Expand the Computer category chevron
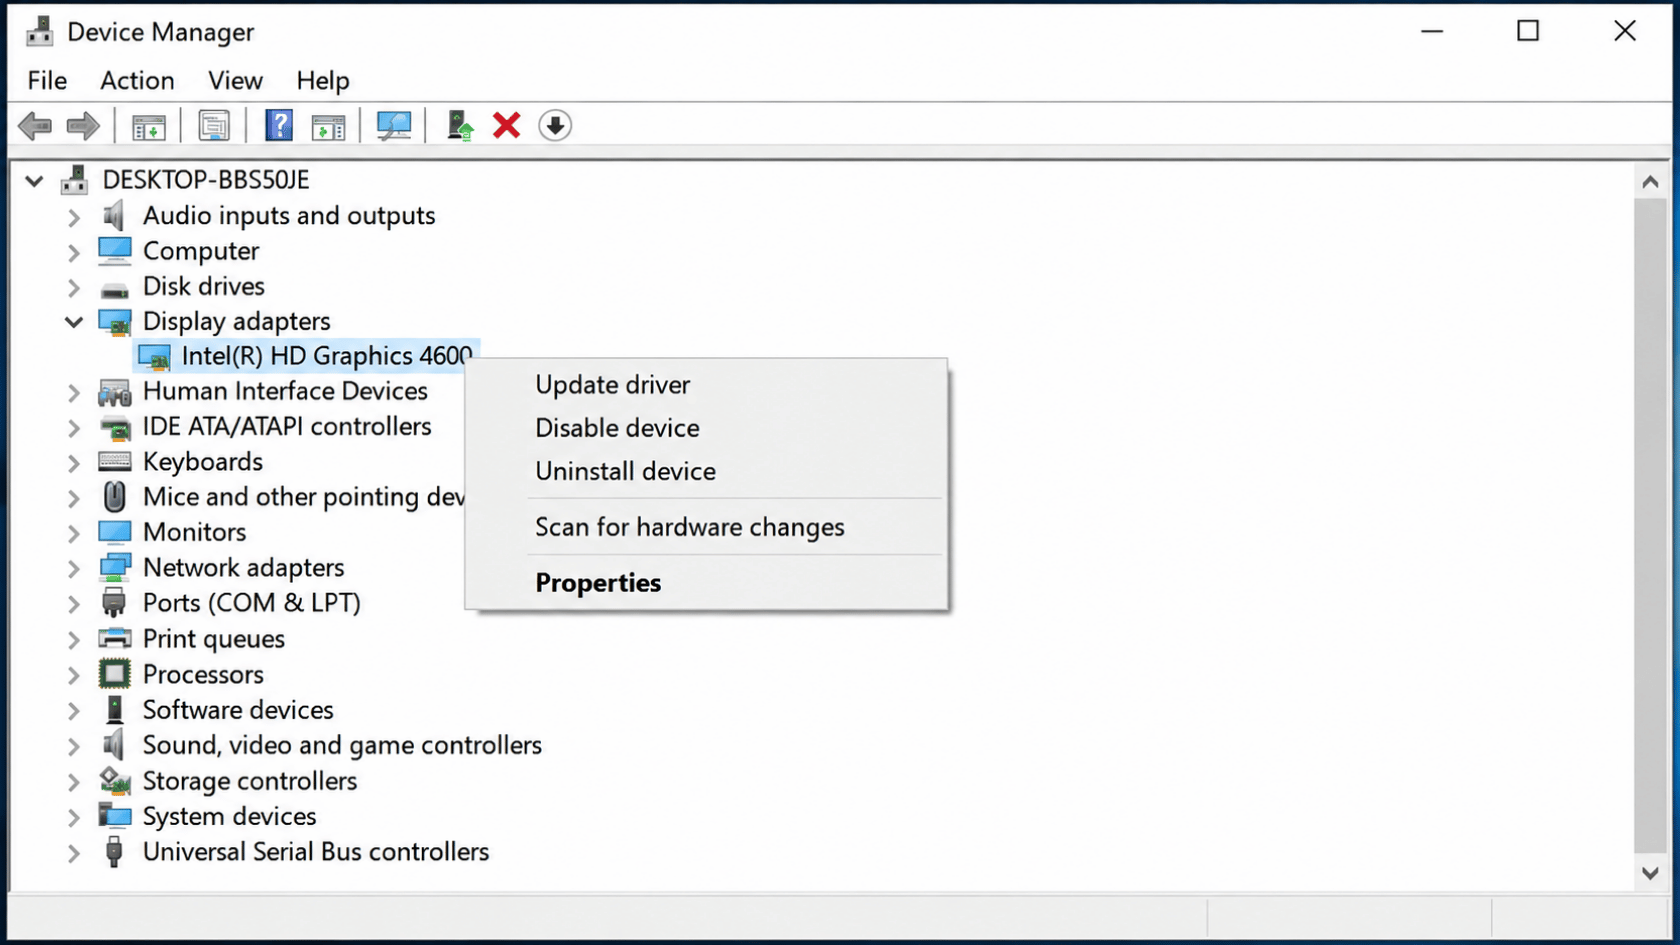The image size is (1680, 945). pyautogui.click(x=73, y=252)
